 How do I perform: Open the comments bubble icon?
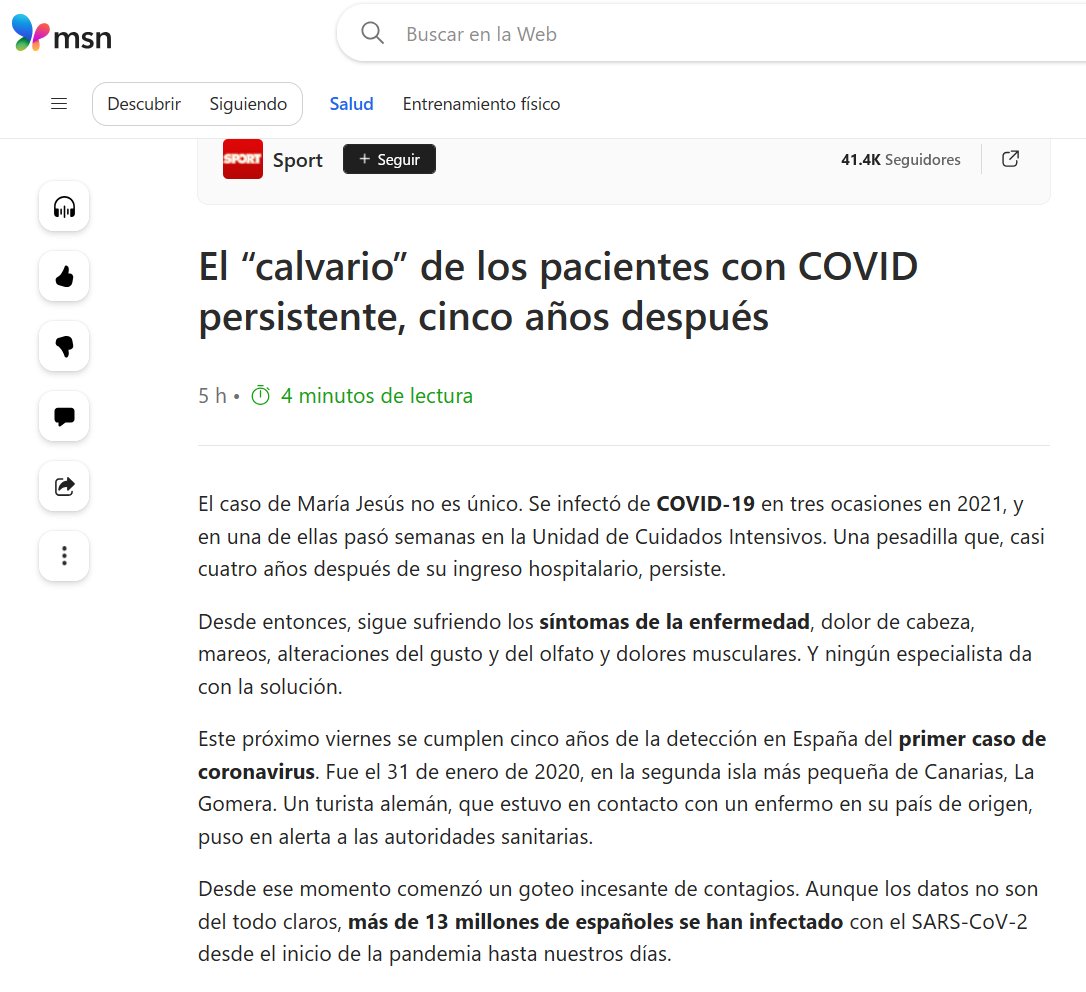pos(64,416)
